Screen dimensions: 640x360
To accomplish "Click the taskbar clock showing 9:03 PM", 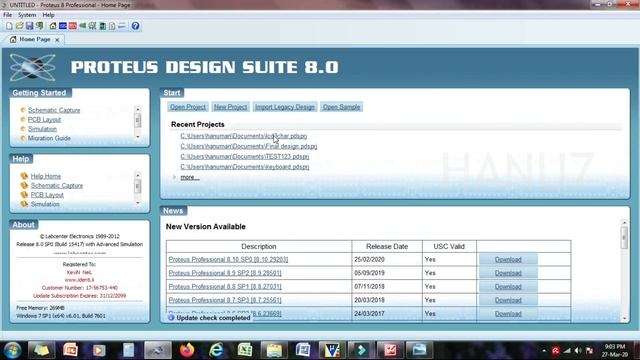I will click(615, 350).
